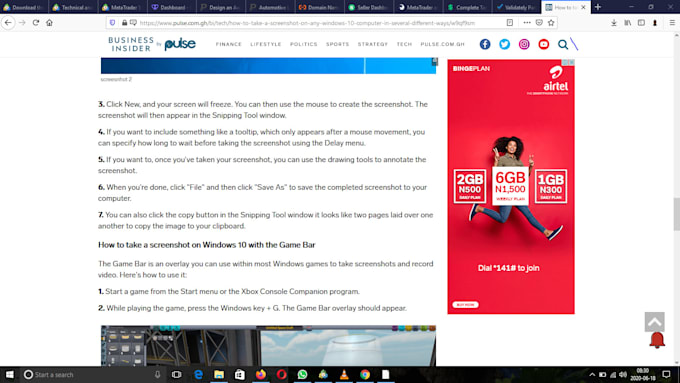Switch to the Complete tab
This screenshot has width=680, height=383.
pyautogui.click(x=468, y=7)
